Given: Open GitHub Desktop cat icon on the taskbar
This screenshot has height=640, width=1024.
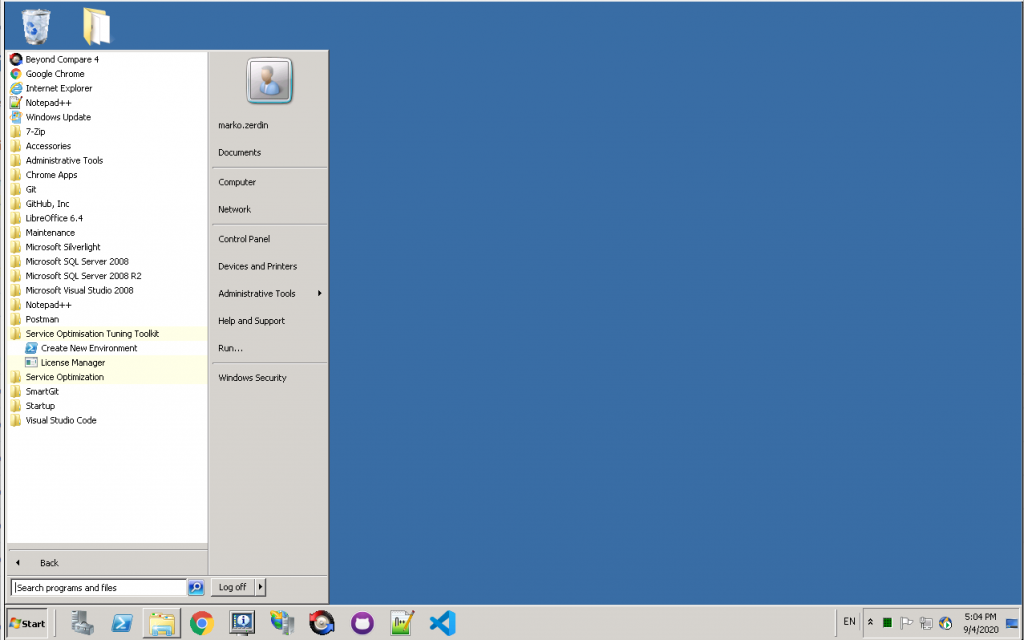Looking at the screenshot, I should click(362, 623).
